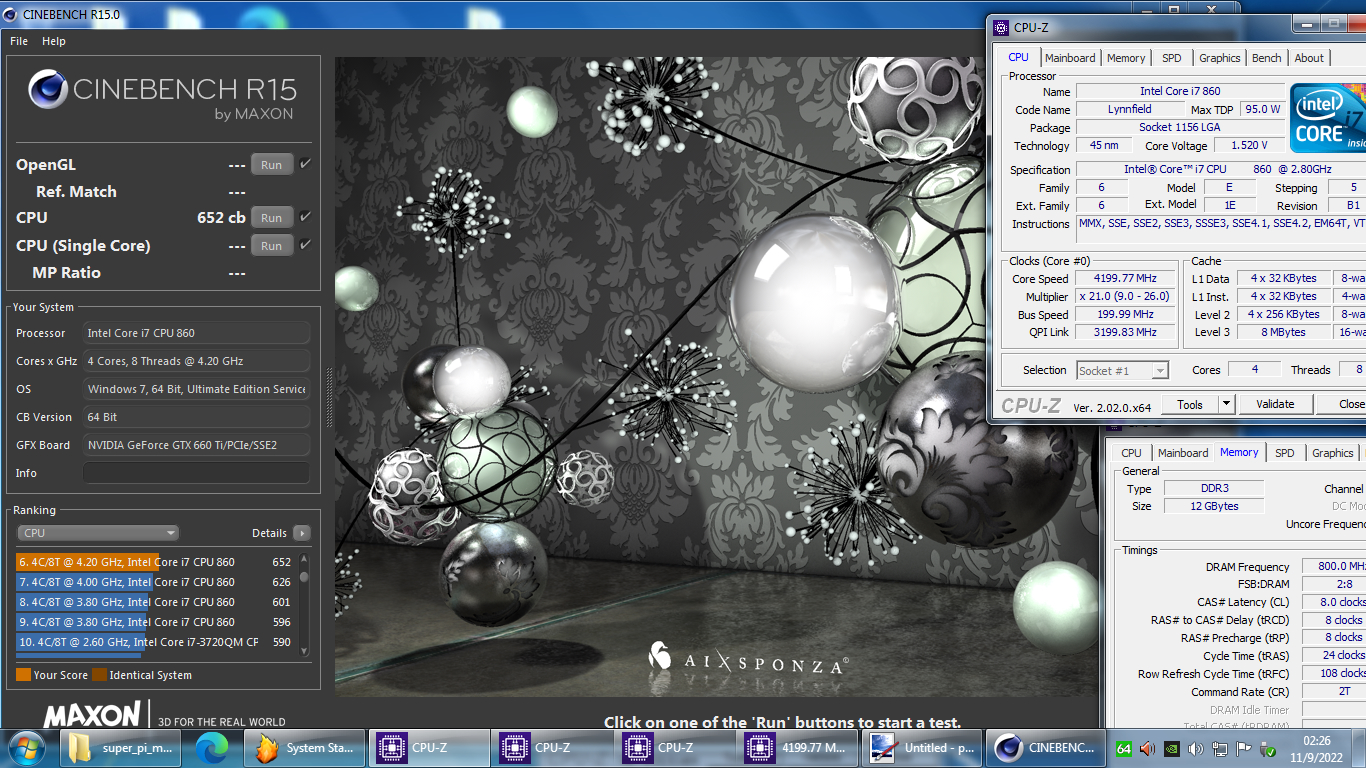The height and width of the screenshot is (768, 1366).
Task: Open the Socket #1 selection dropdown
Action: [x=1122, y=370]
